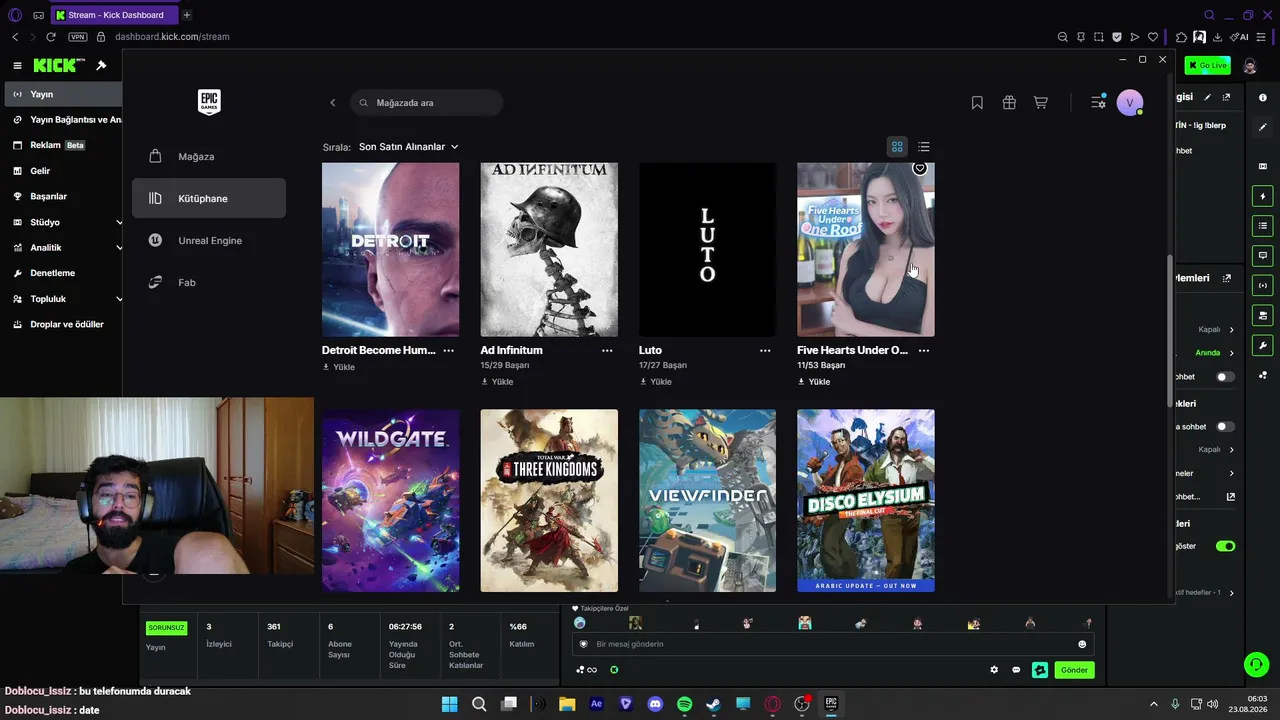1280x720 pixels.
Task: Open the Epic launcher notifications and settings icon
Action: click(1098, 102)
